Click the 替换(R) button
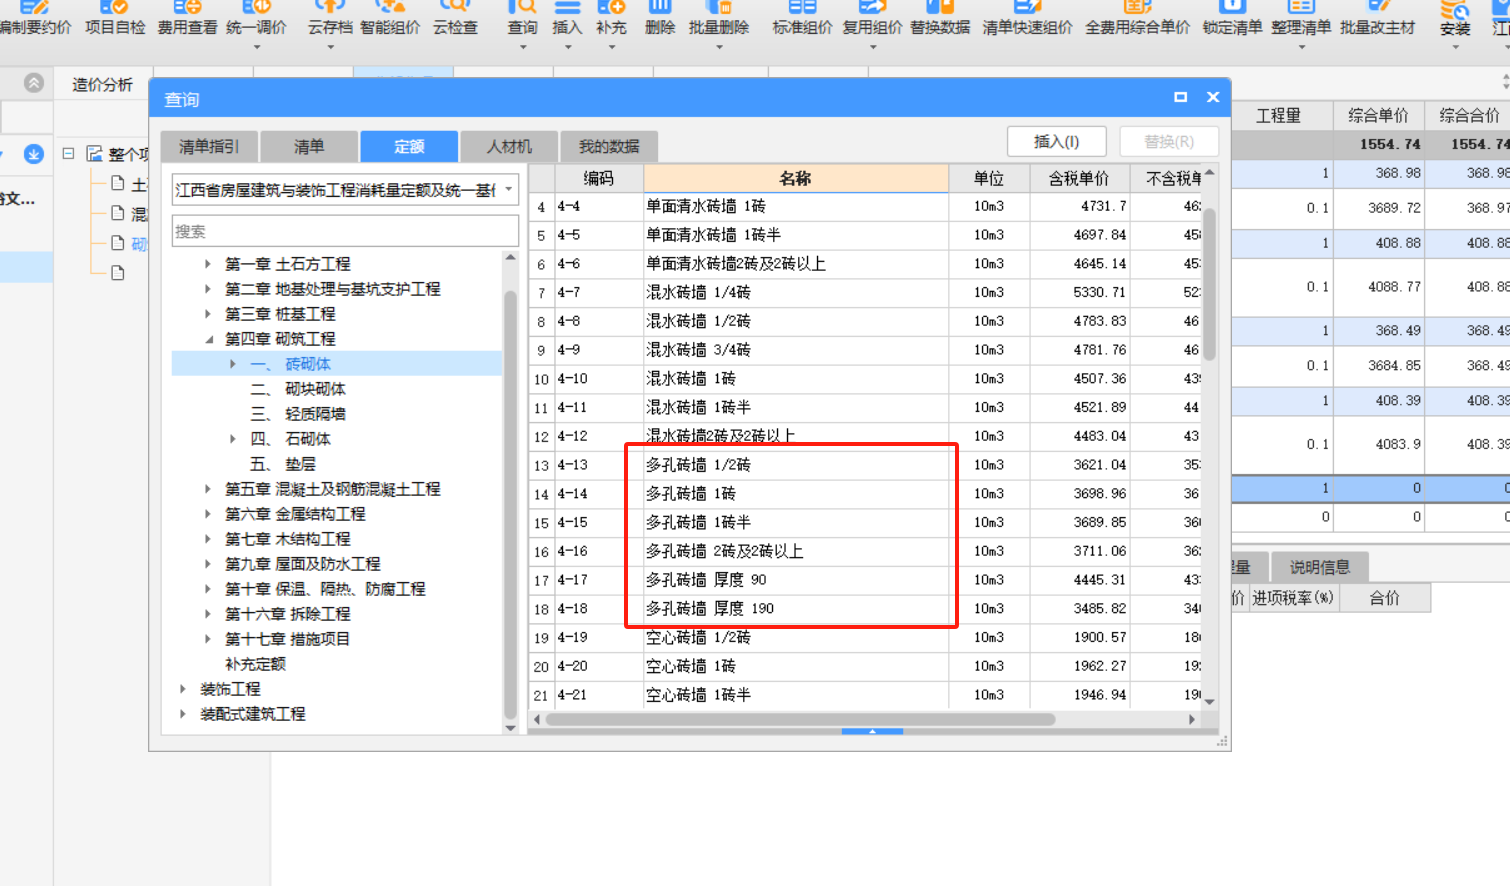The image size is (1510, 886). [1169, 142]
